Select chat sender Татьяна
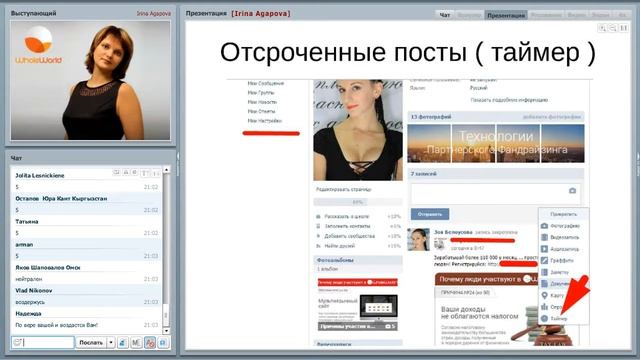Image resolution: width=640 pixels, height=360 pixels. (x=27, y=222)
